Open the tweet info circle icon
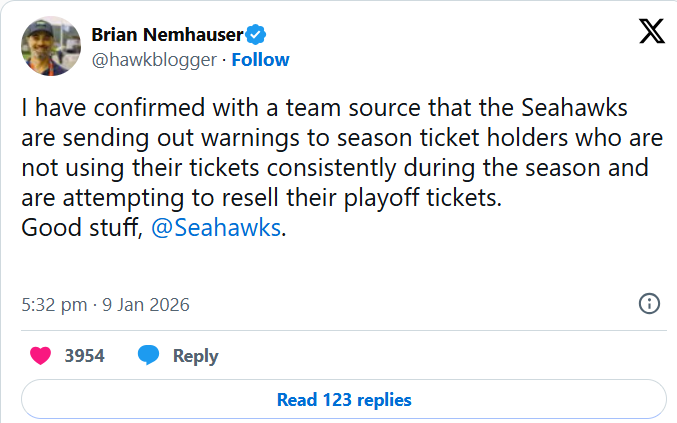Screen dimensions: 677x423 point(648,304)
